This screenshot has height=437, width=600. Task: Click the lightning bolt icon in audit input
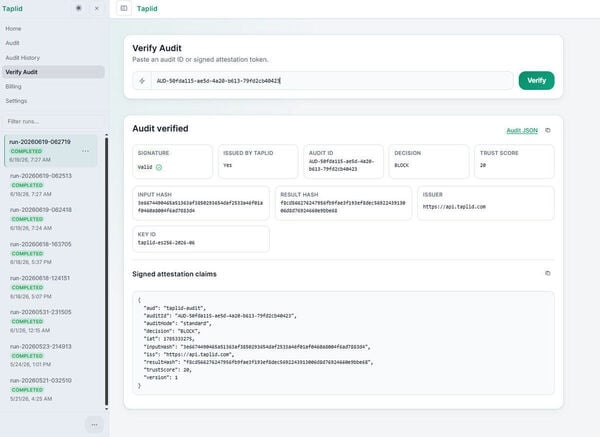pyautogui.click(x=142, y=81)
